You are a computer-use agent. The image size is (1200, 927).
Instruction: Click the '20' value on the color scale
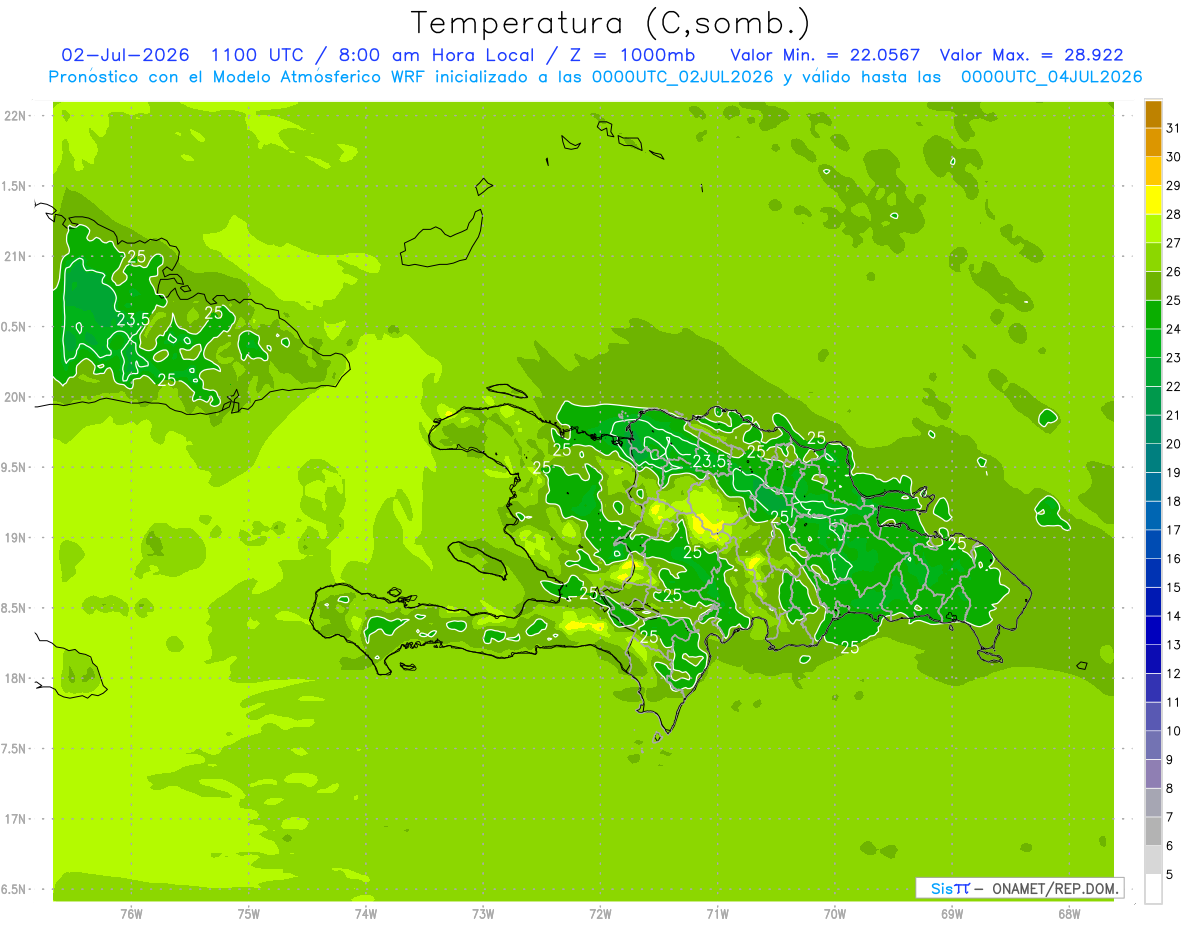pos(1174,444)
